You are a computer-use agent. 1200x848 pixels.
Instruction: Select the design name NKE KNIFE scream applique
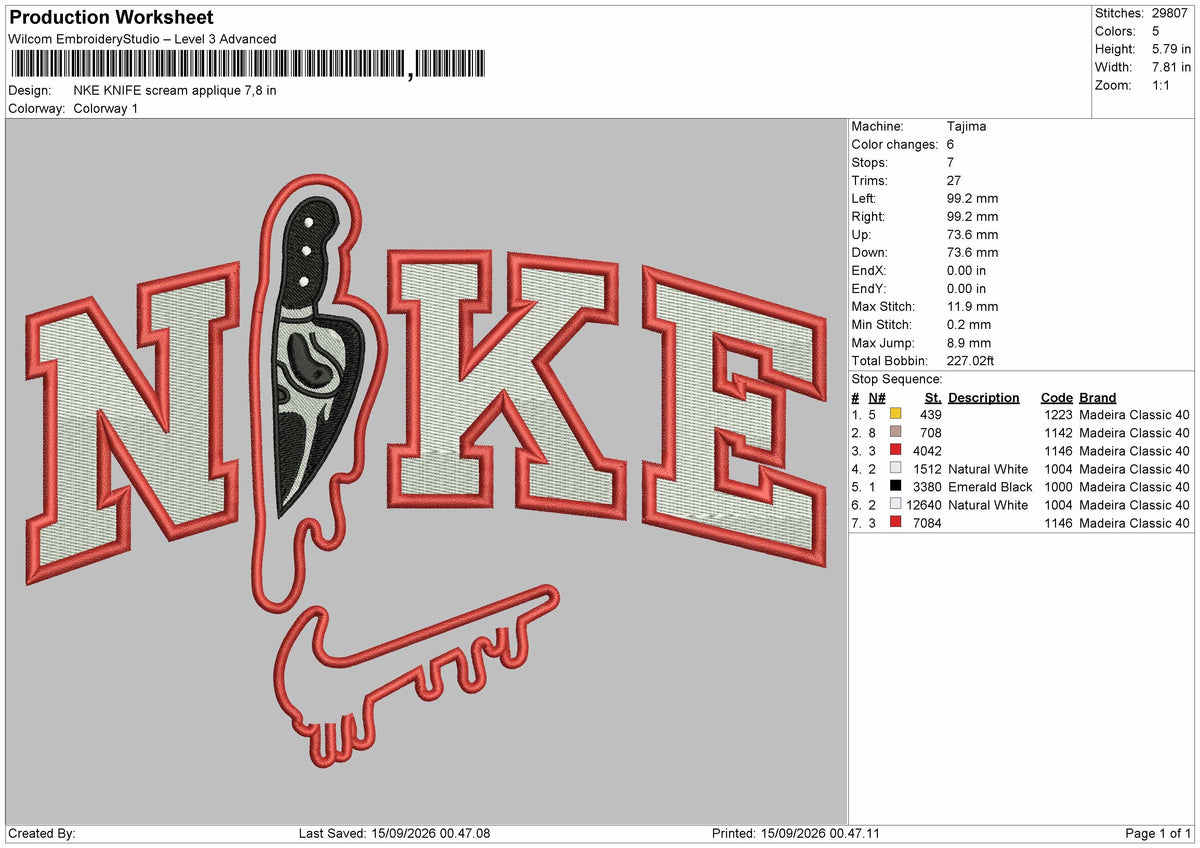(x=175, y=90)
